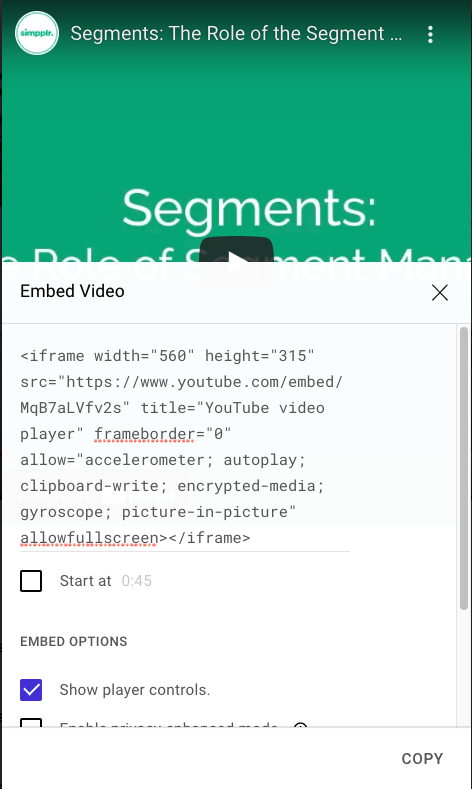Click the embed dialog's vertical scrollbar

click(464, 468)
